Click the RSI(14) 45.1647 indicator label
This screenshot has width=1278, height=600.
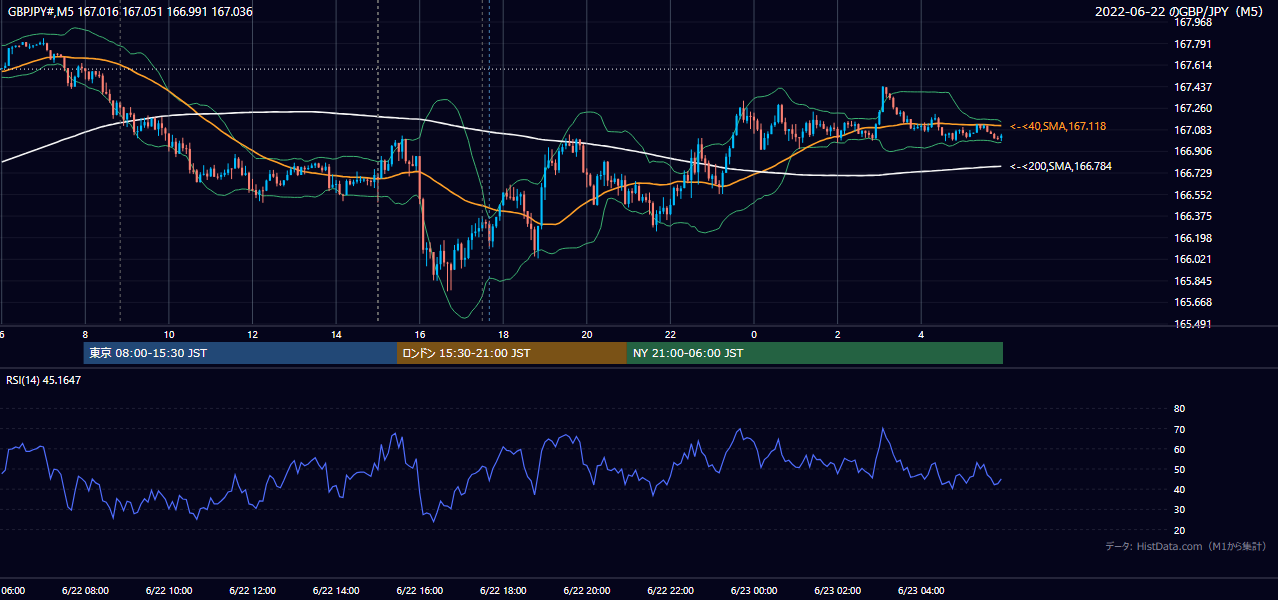[x=44, y=380]
